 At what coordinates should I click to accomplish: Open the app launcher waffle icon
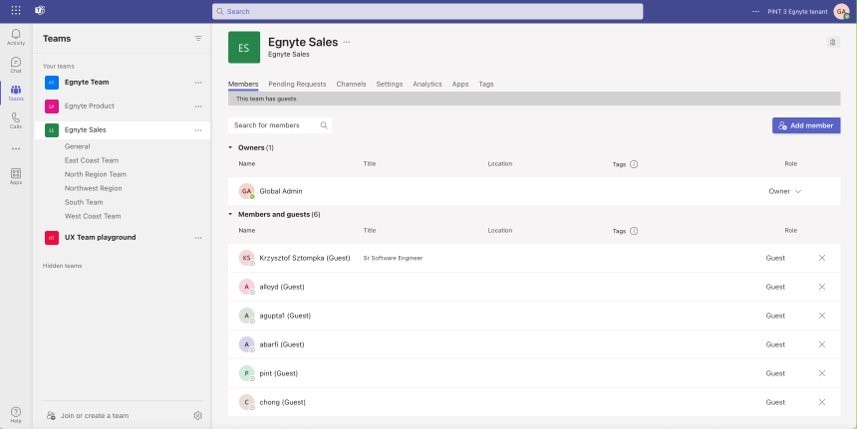point(16,10)
